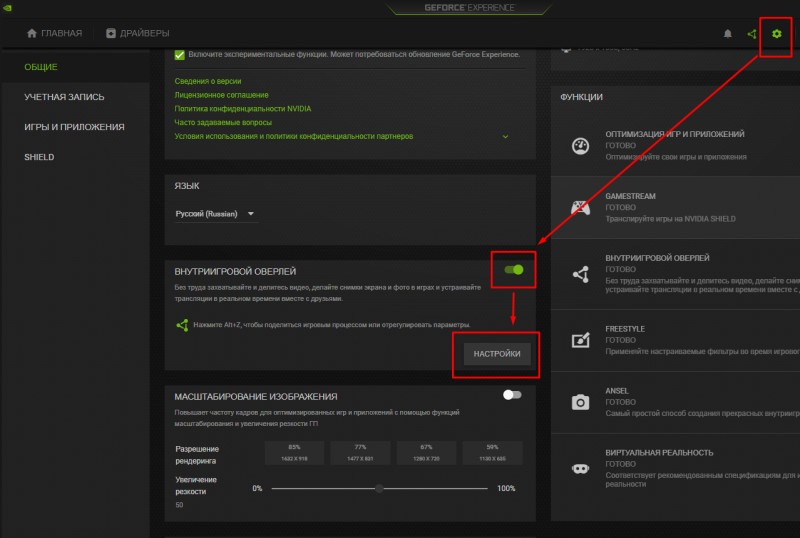Viewport: 800px width, 538px height.
Task: Click the virtual reality headset icon
Action: pyautogui.click(x=580, y=468)
